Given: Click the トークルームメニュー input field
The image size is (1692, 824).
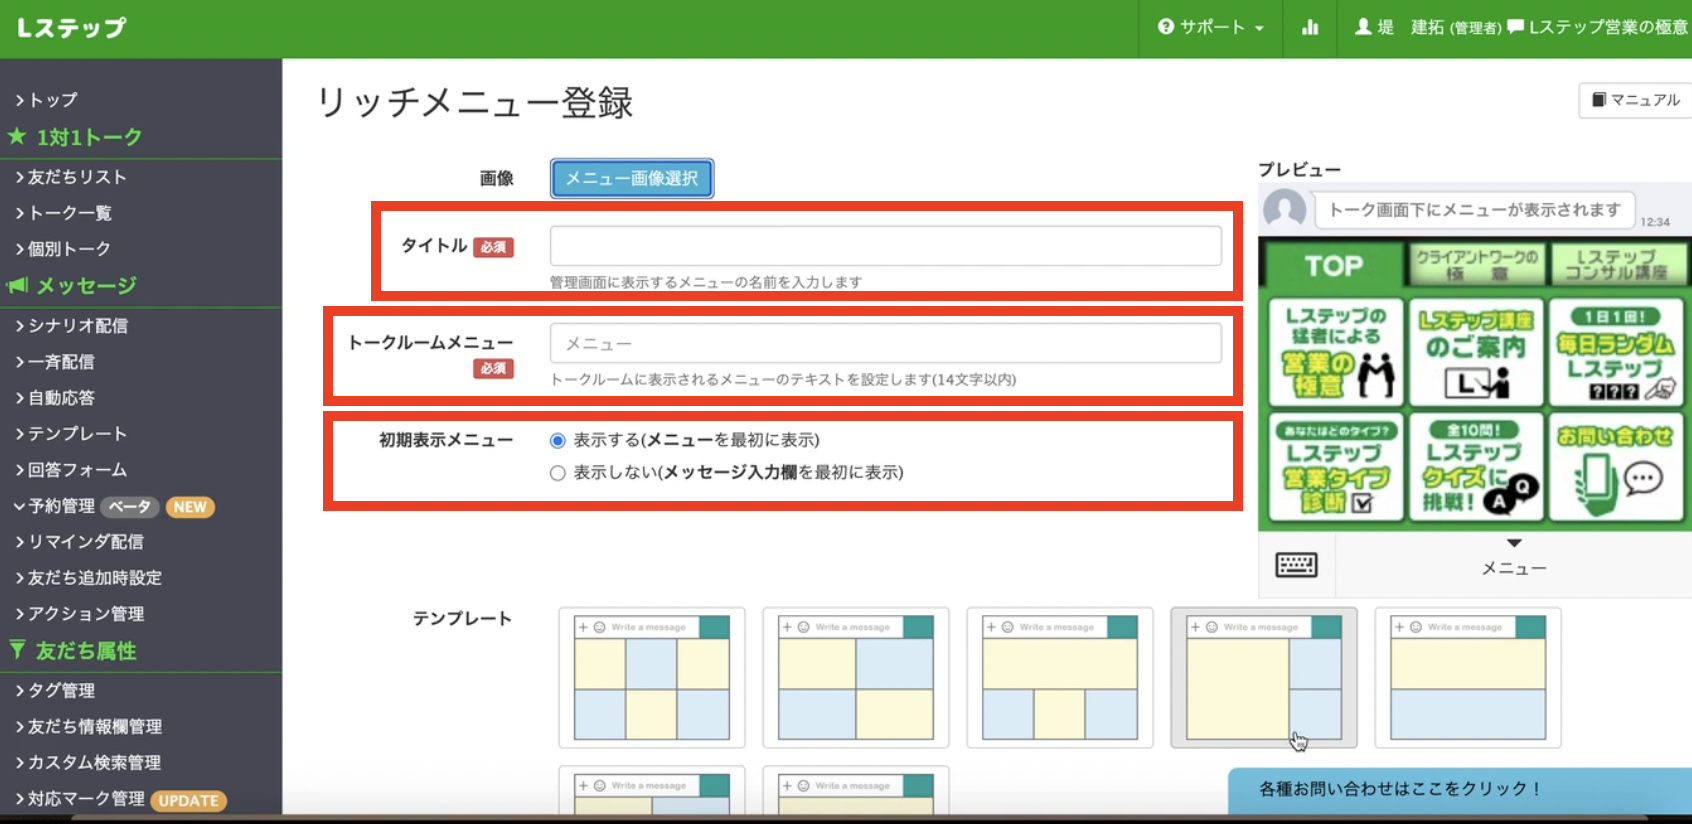Looking at the screenshot, I should click(x=885, y=343).
